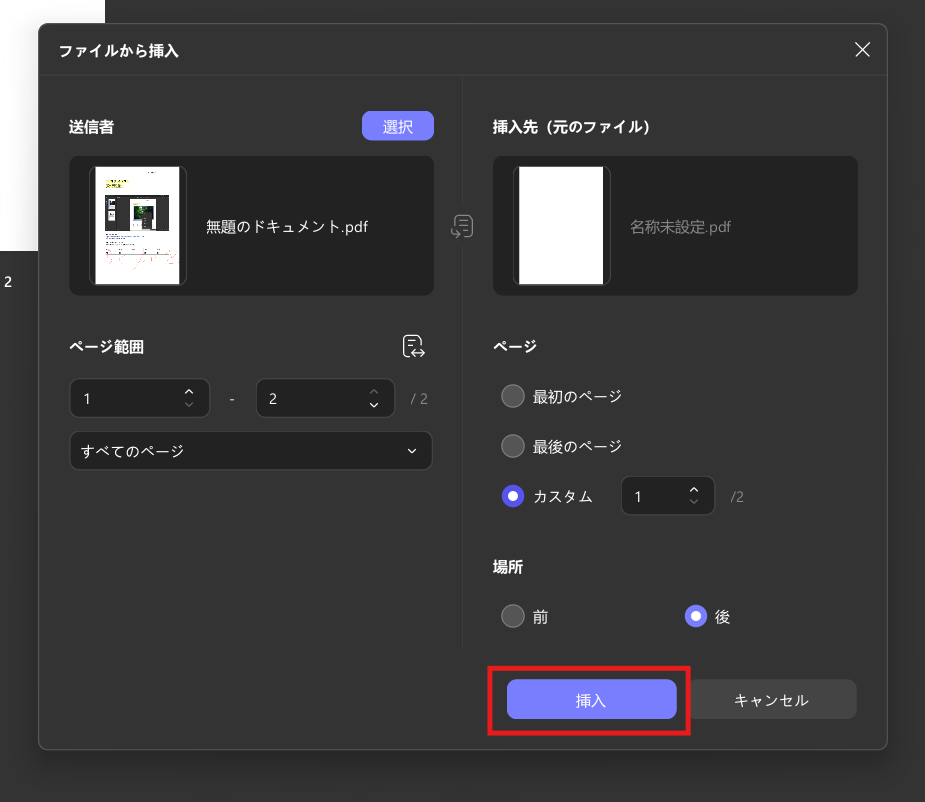
Task: Click the キャンセル button
Action: point(771,701)
